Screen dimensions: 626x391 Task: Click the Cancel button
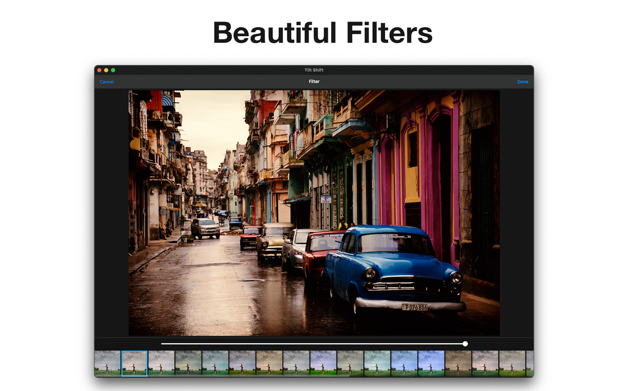coord(107,82)
